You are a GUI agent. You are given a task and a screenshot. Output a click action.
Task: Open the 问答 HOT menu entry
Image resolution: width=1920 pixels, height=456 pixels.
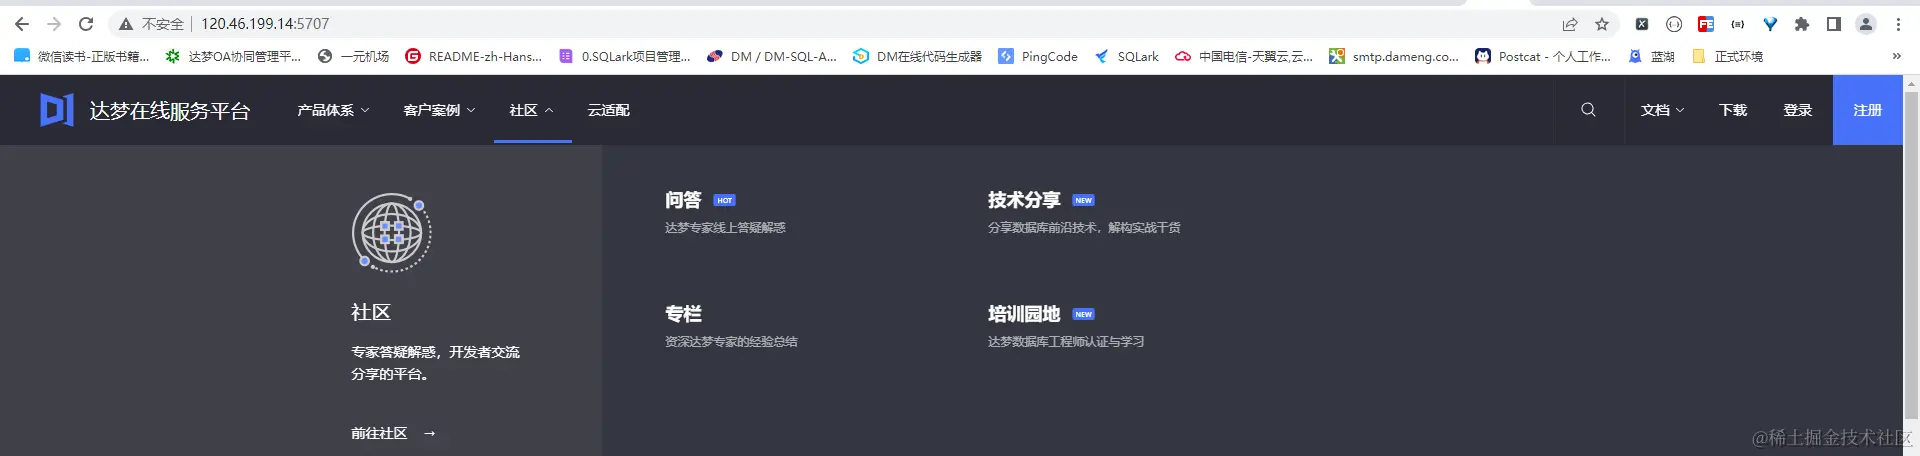point(700,200)
